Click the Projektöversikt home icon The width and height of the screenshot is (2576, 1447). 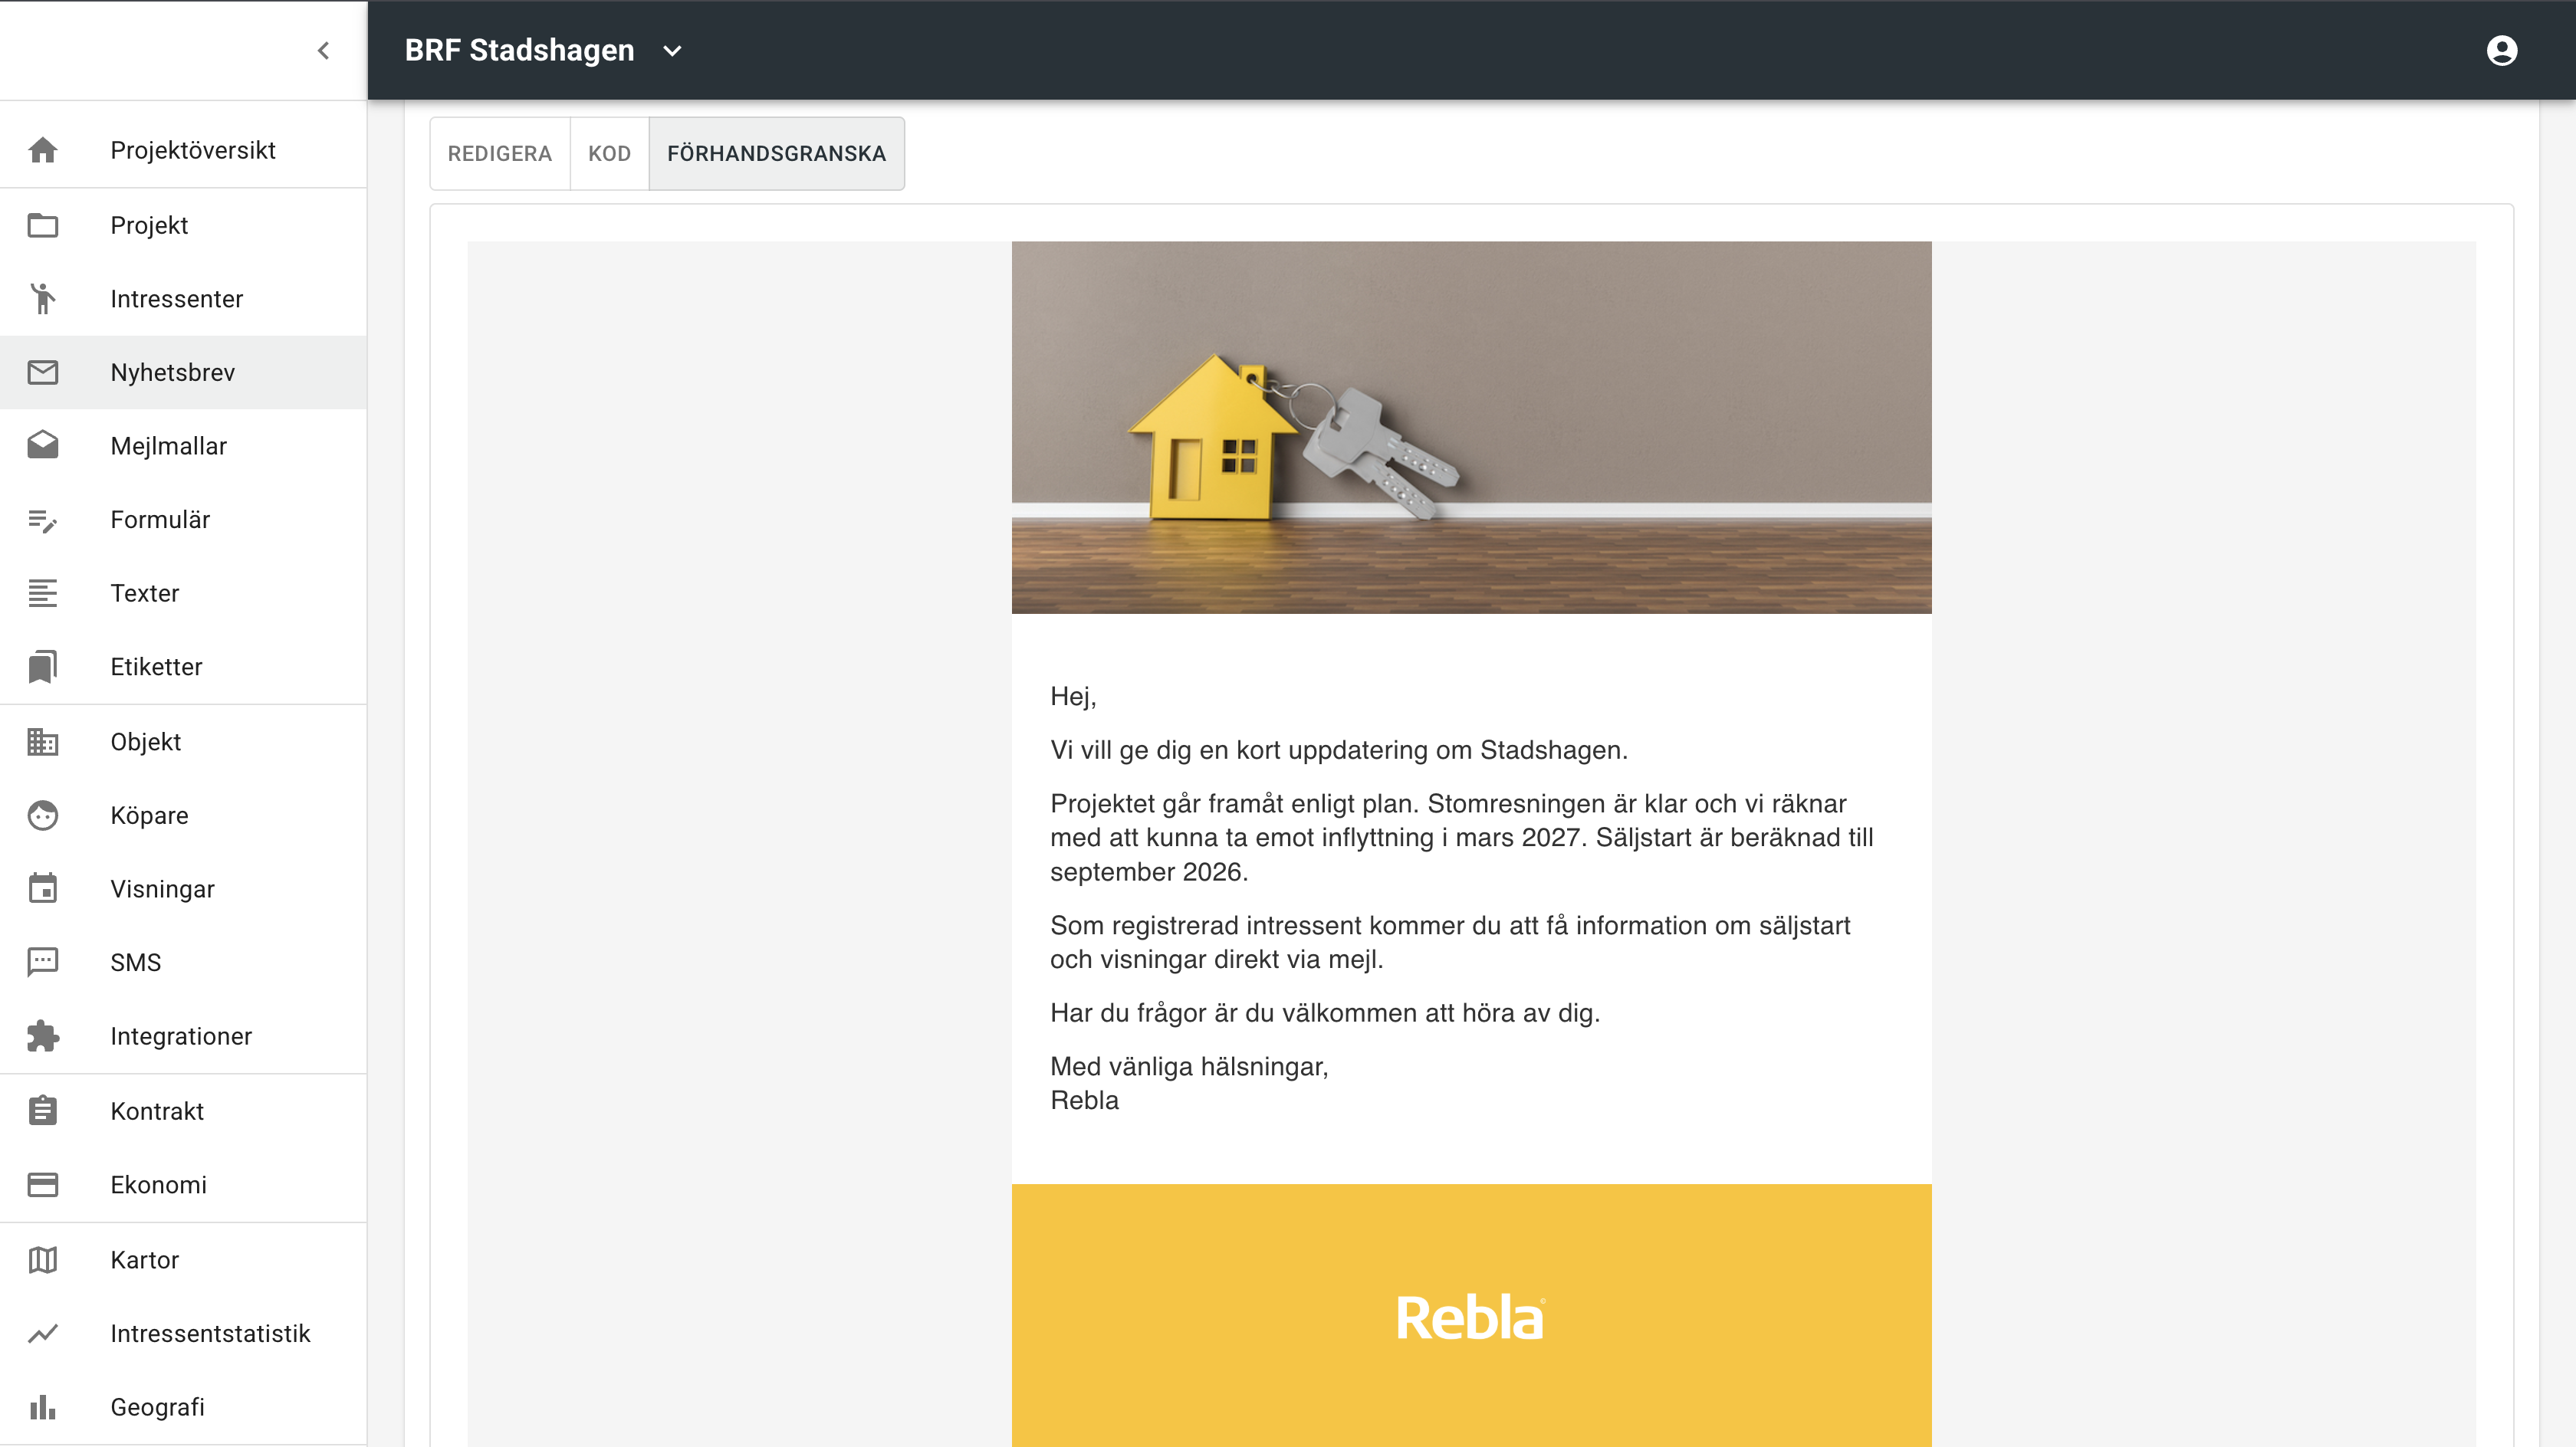tap(42, 150)
